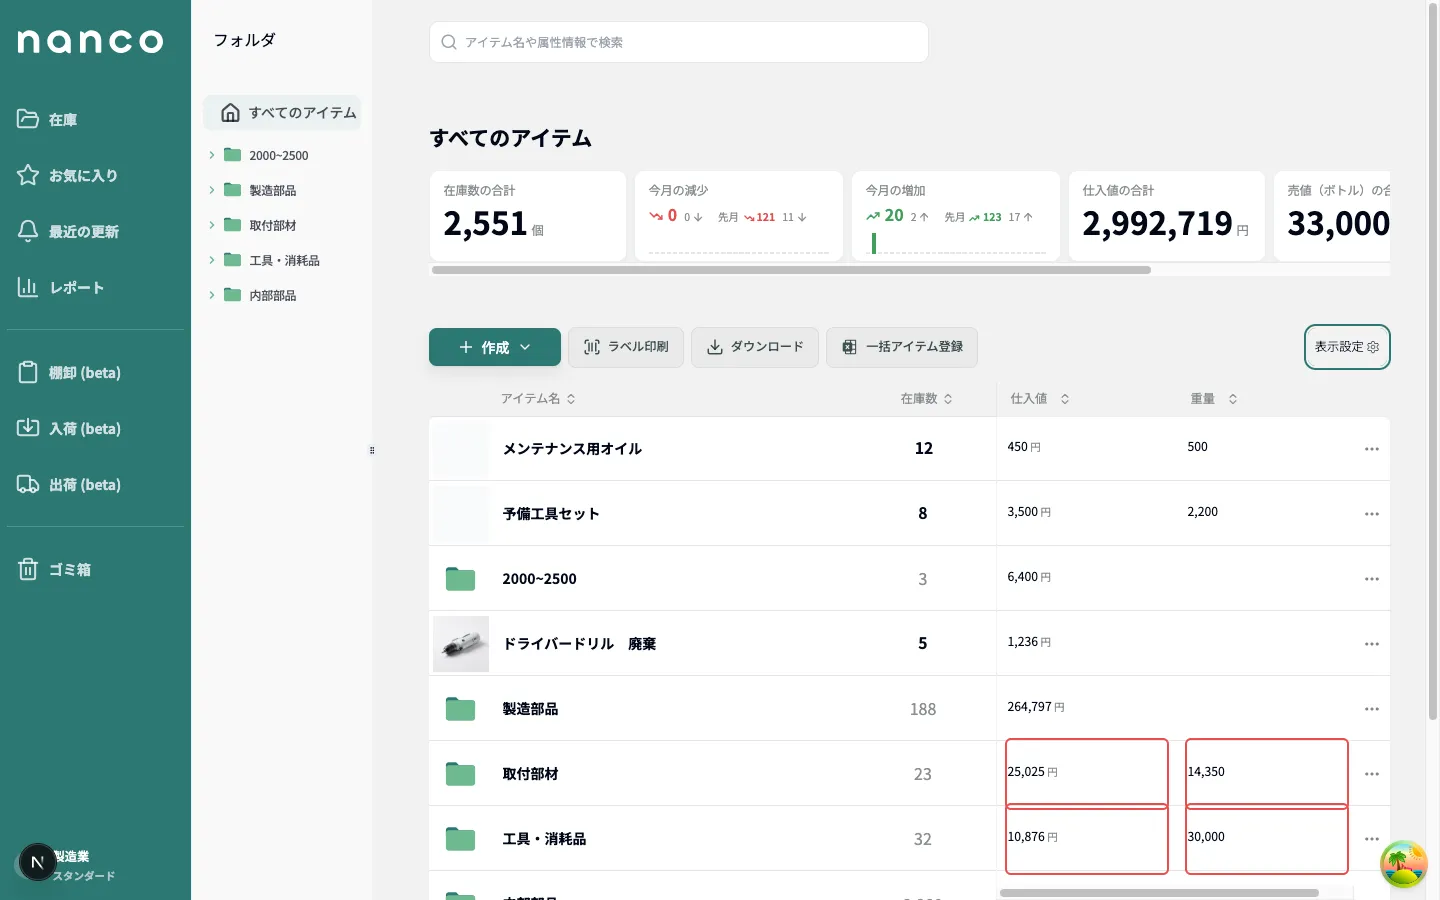Open the 予備工具セット item

(x=551, y=514)
